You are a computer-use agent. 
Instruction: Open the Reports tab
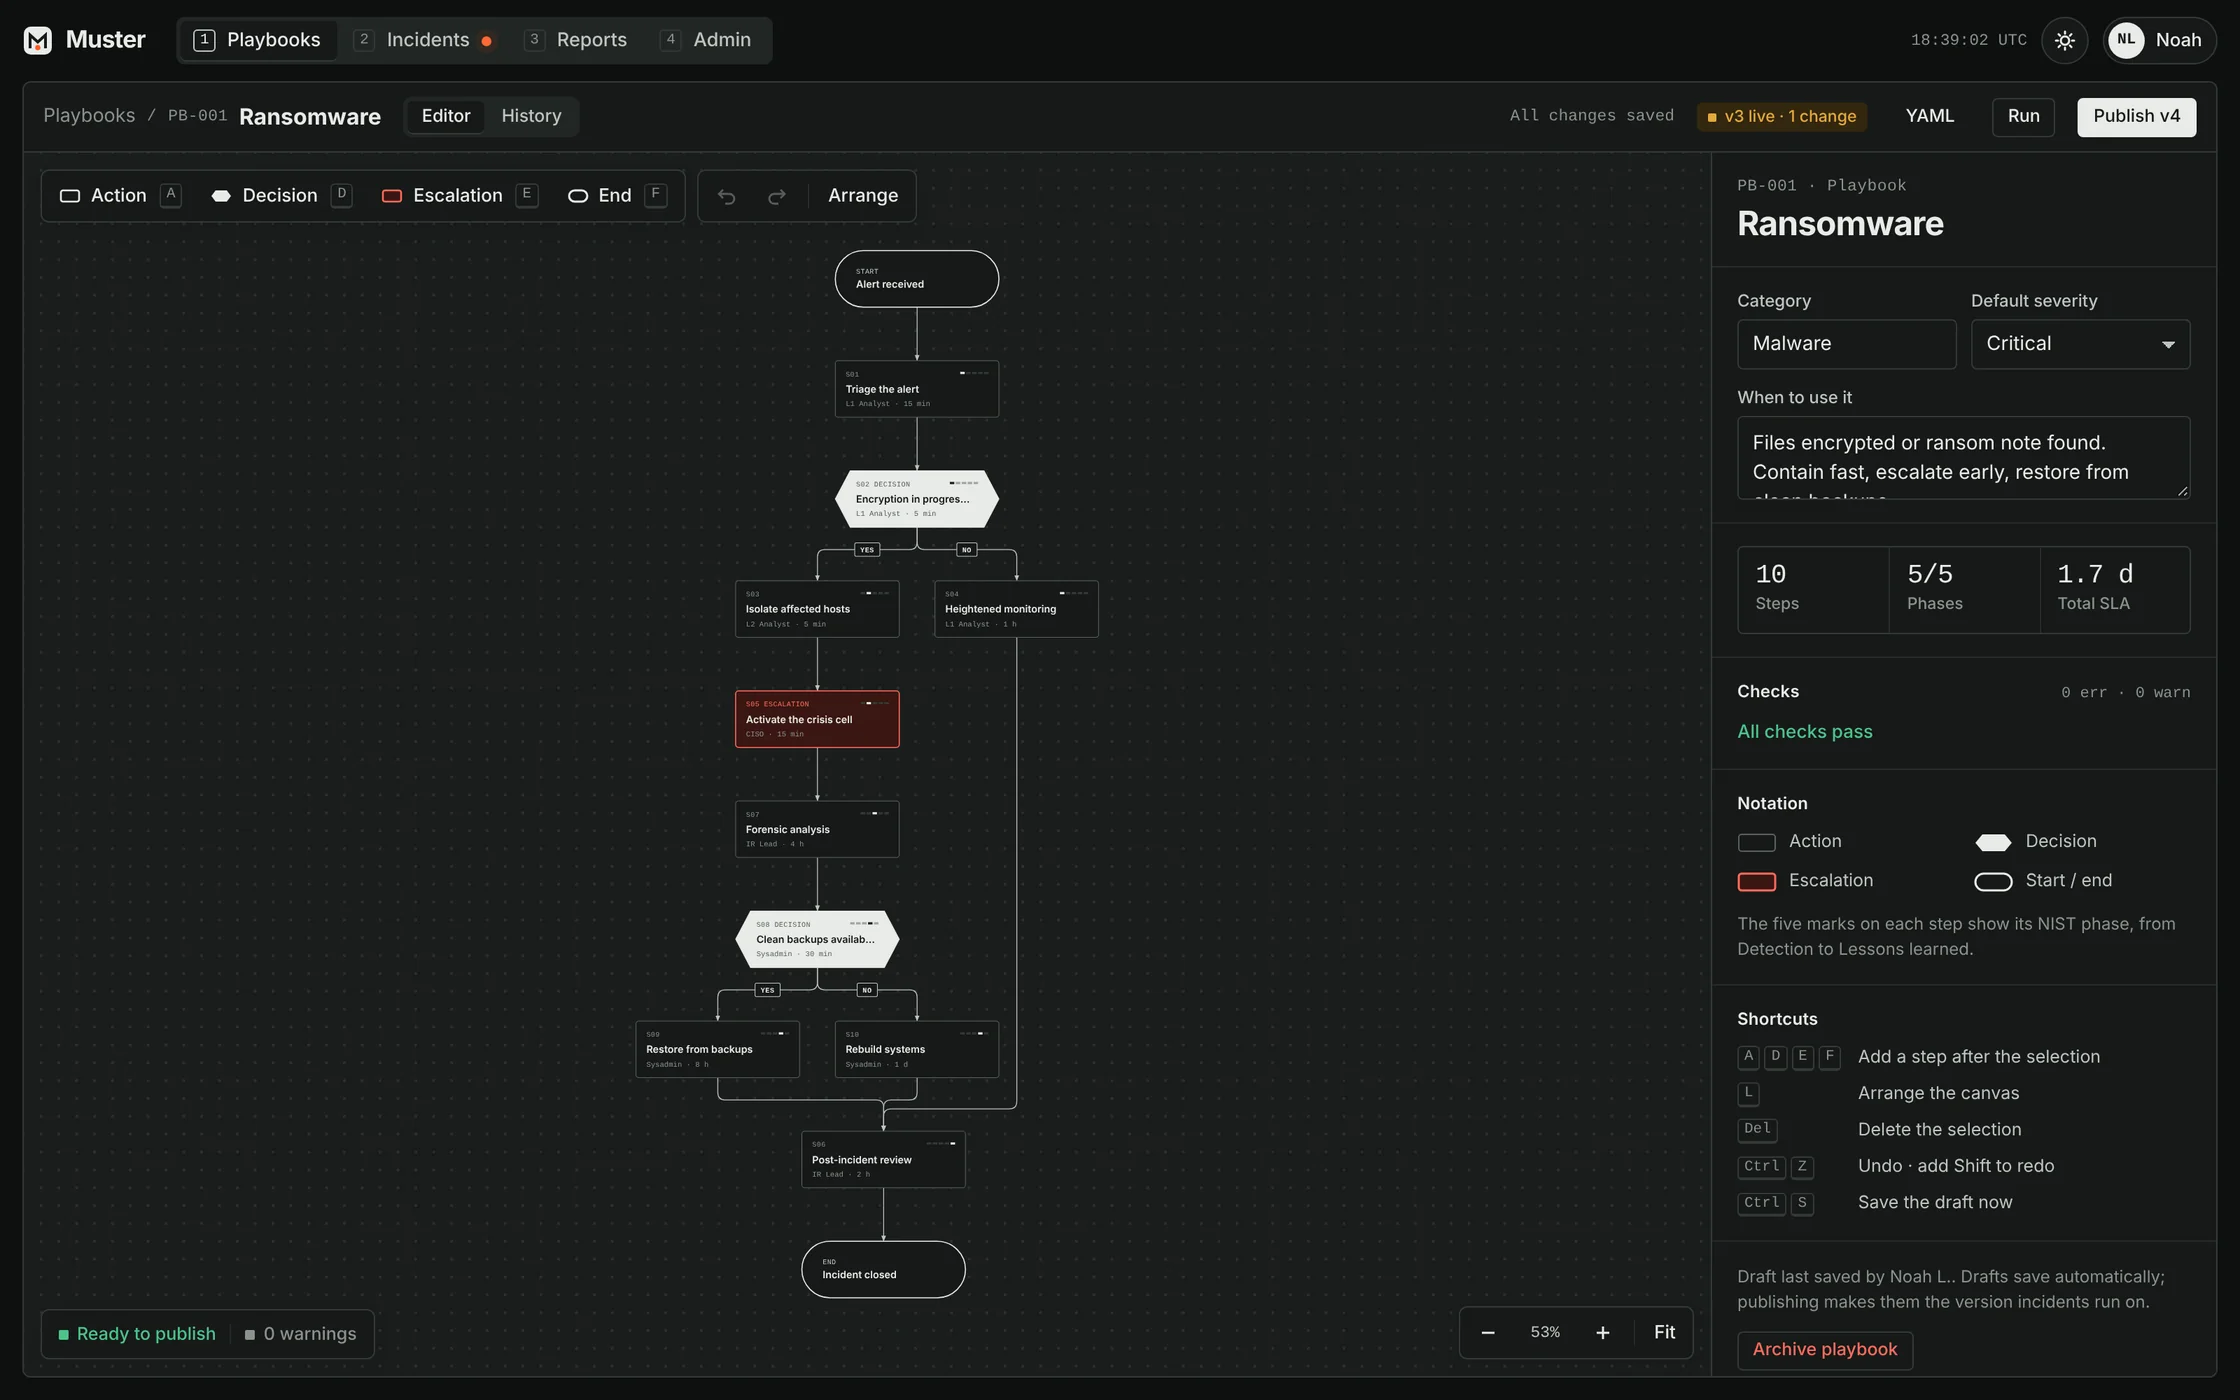[x=576, y=40]
